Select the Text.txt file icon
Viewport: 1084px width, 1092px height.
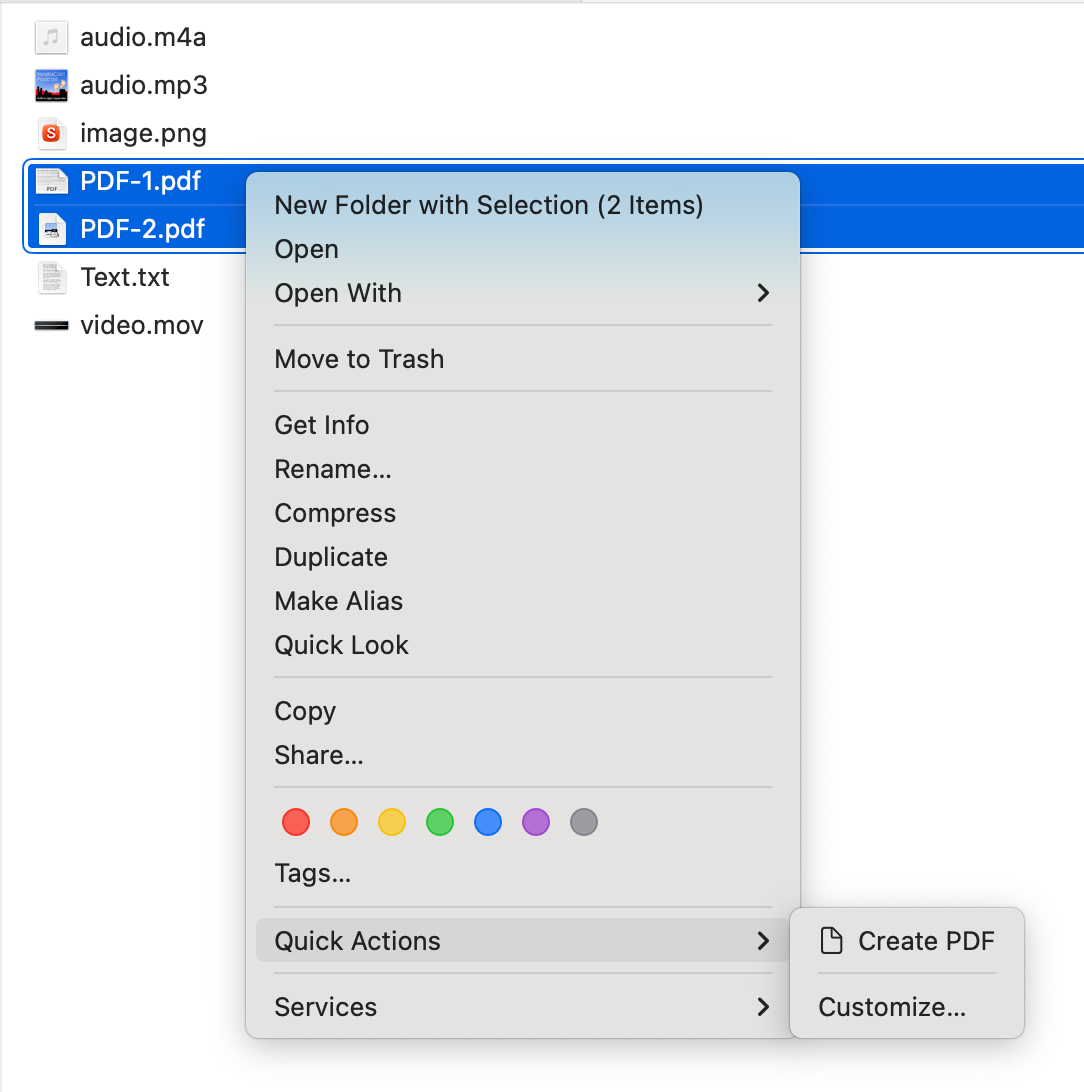pyautogui.click(x=51, y=277)
